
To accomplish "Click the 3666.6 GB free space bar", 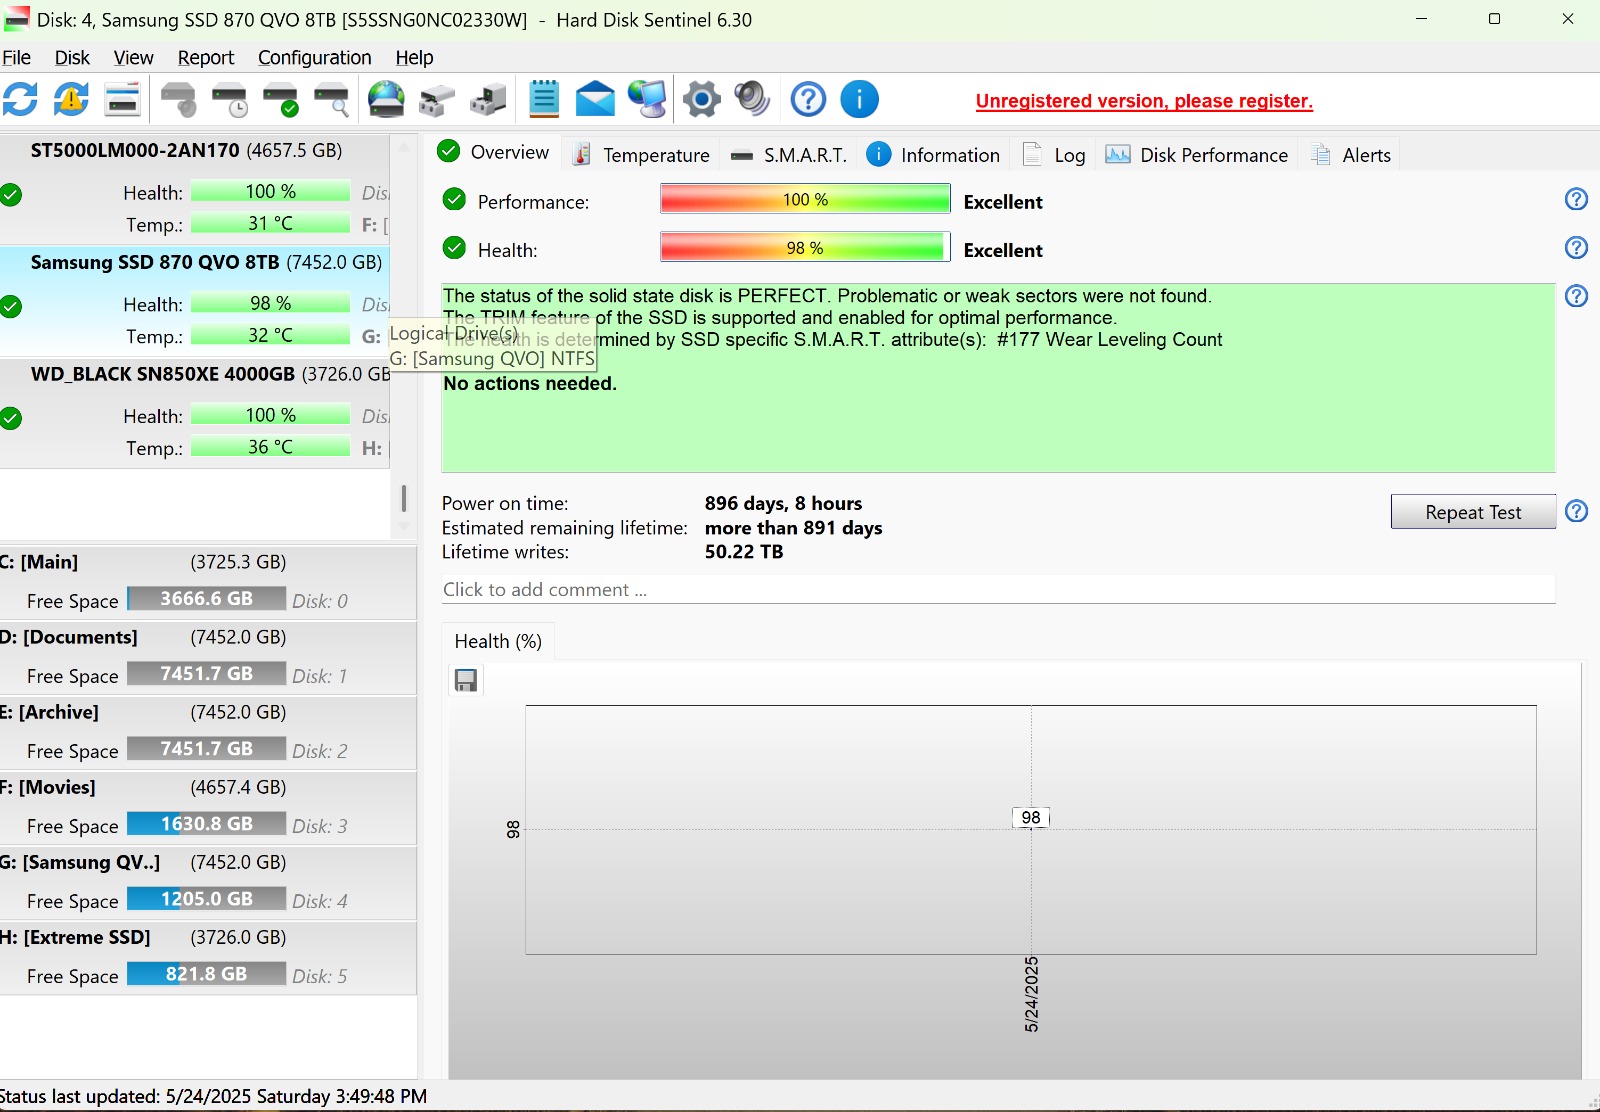I will (206, 598).
